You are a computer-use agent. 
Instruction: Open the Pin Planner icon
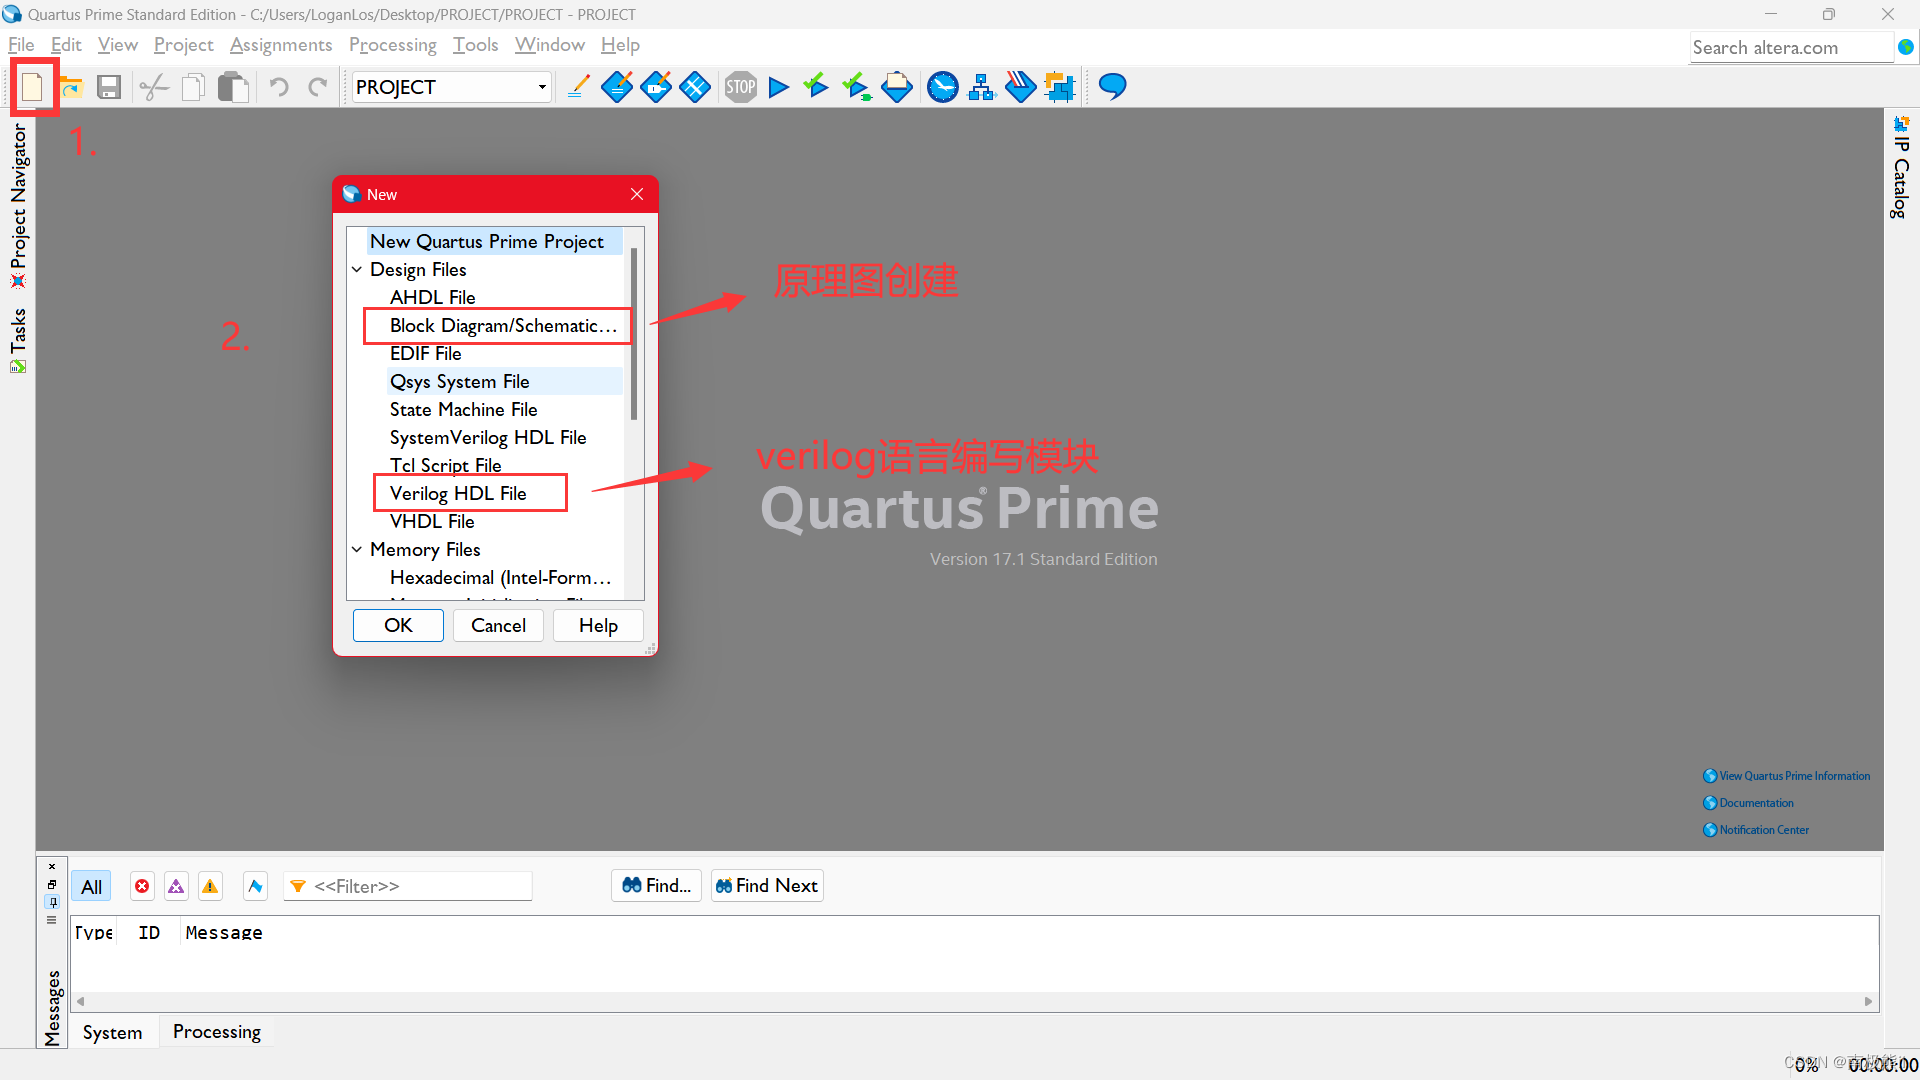coord(655,87)
